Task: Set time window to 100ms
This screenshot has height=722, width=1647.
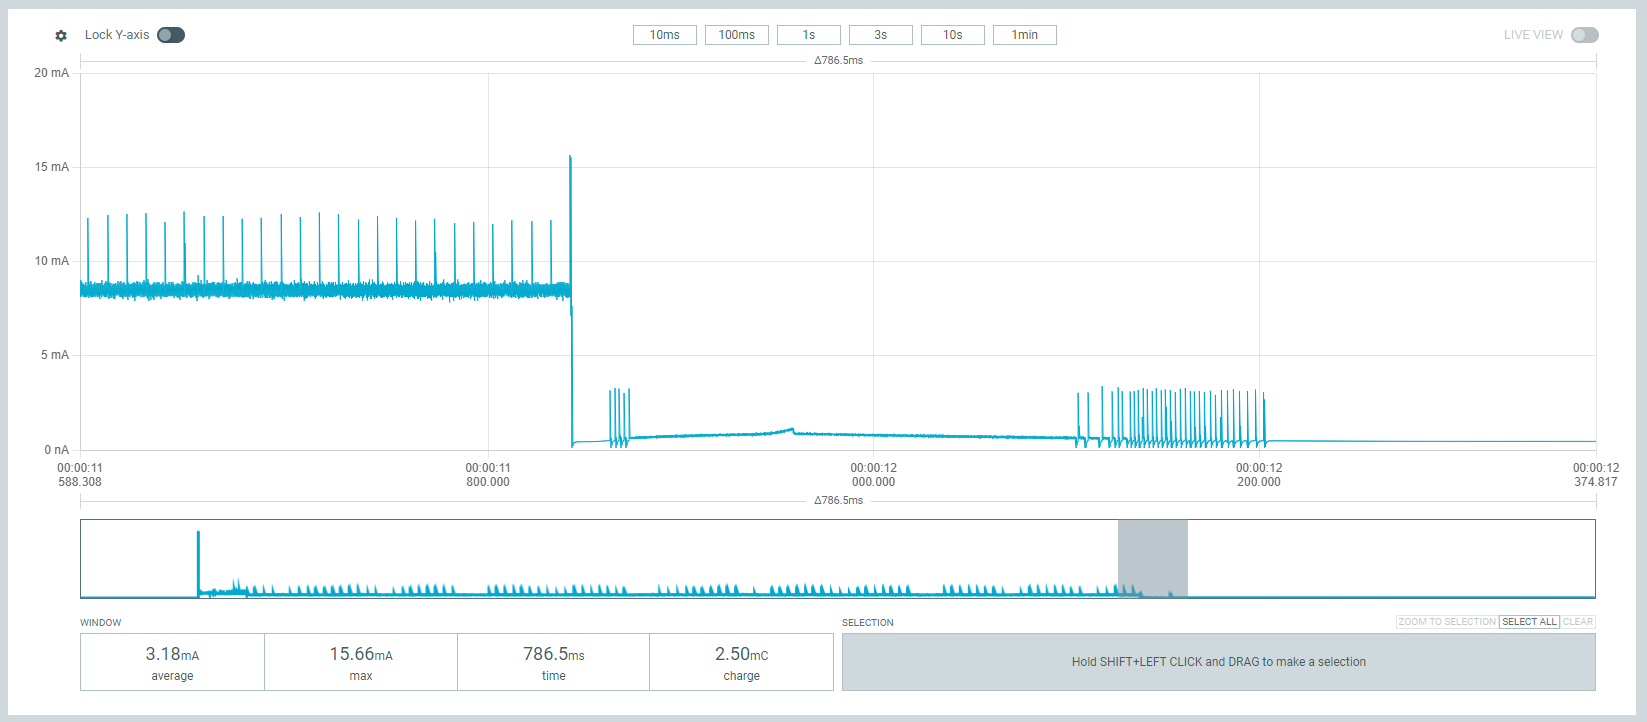Action: 737,35
